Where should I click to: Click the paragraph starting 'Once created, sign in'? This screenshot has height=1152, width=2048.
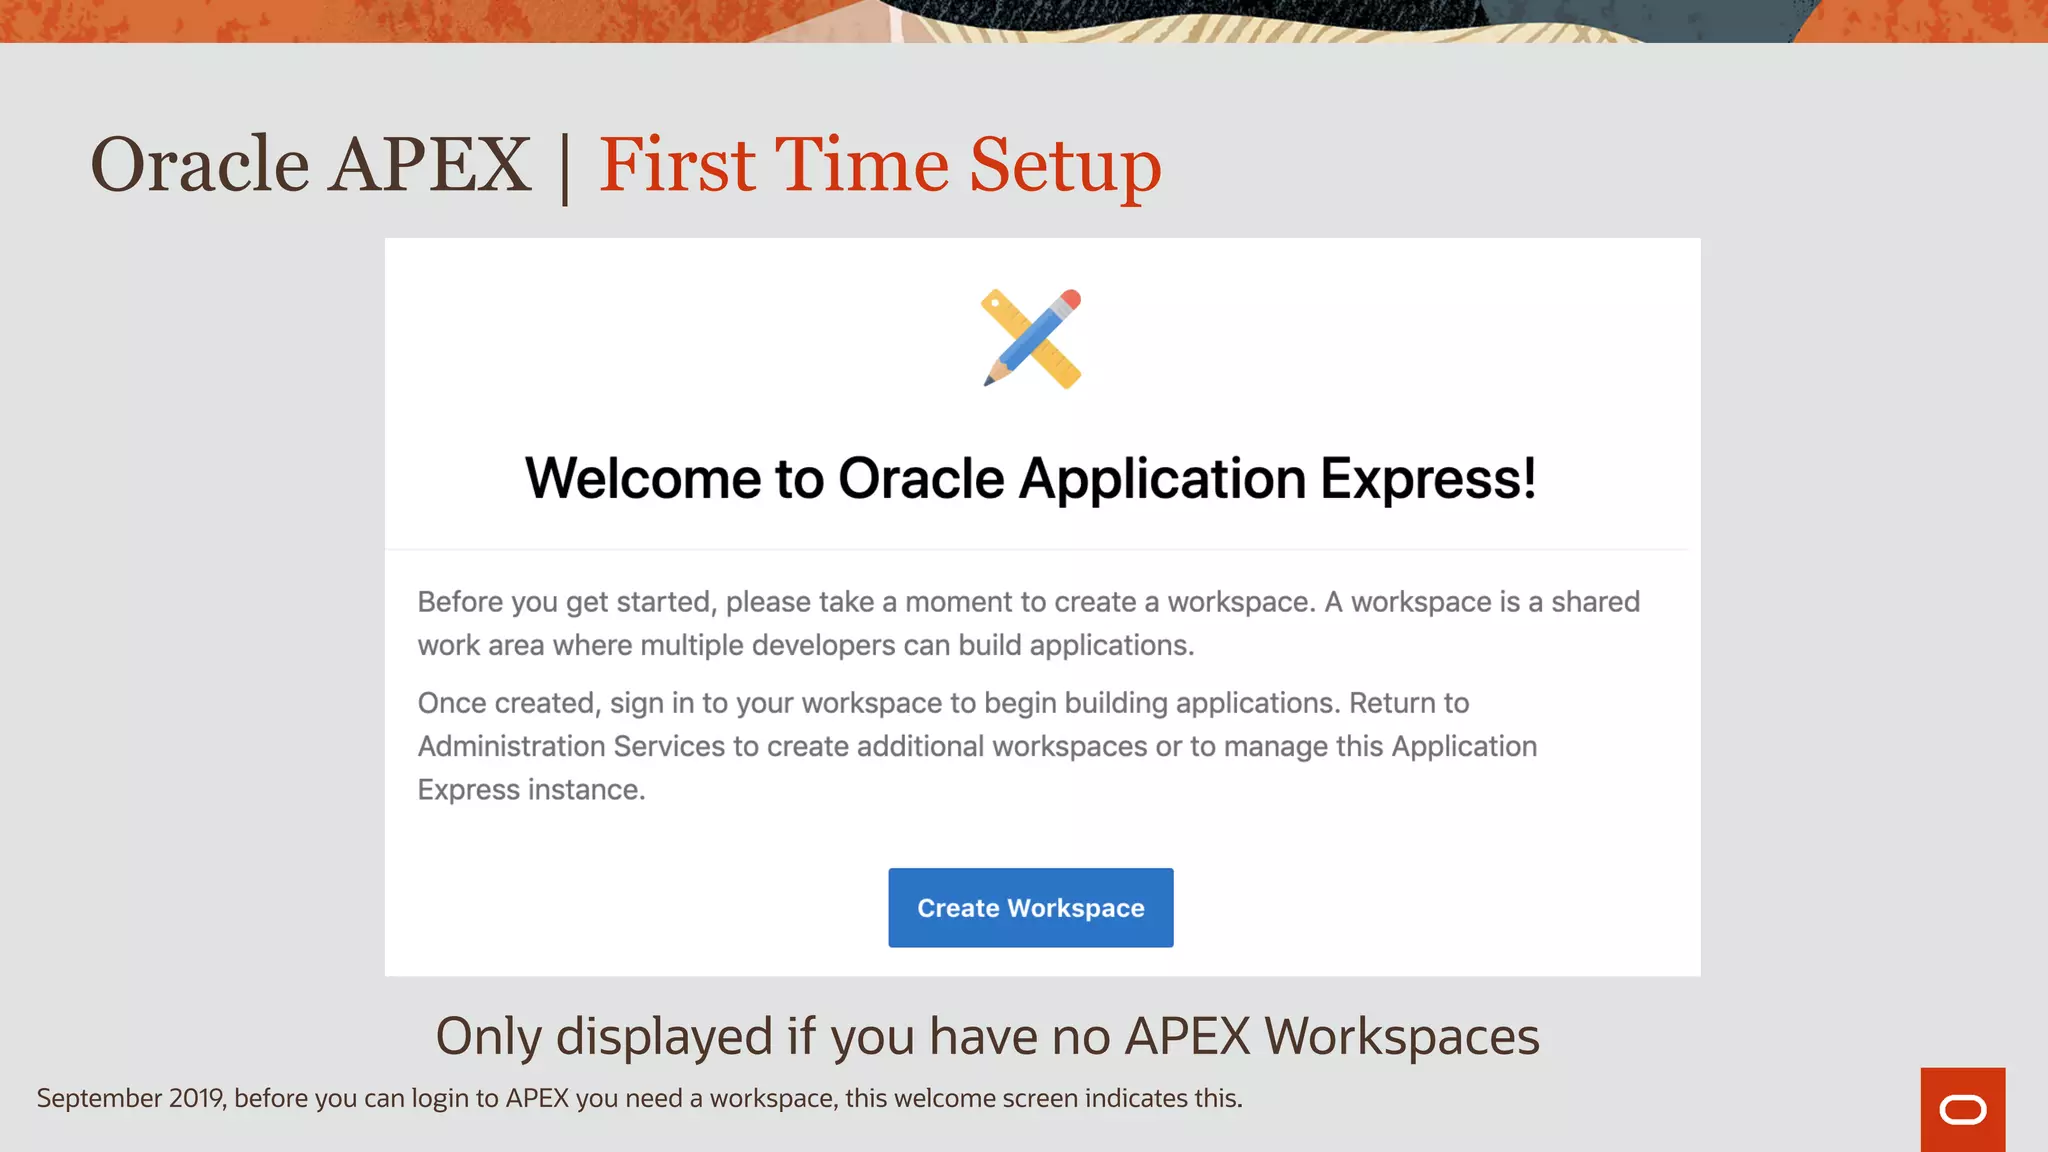(x=942, y=703)
